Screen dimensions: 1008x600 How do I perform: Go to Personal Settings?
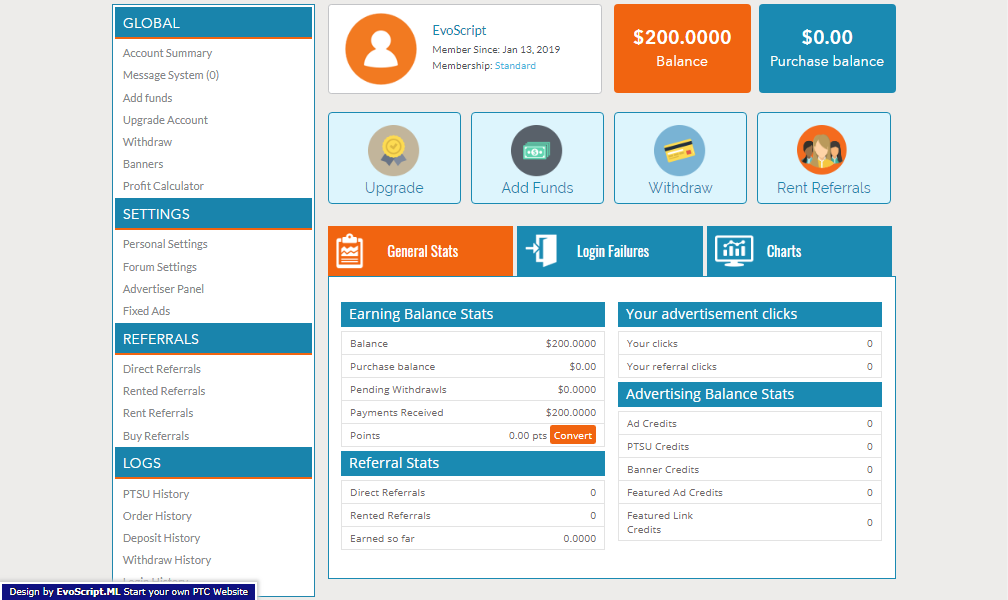pyautogui.click(x=164, y=243)
